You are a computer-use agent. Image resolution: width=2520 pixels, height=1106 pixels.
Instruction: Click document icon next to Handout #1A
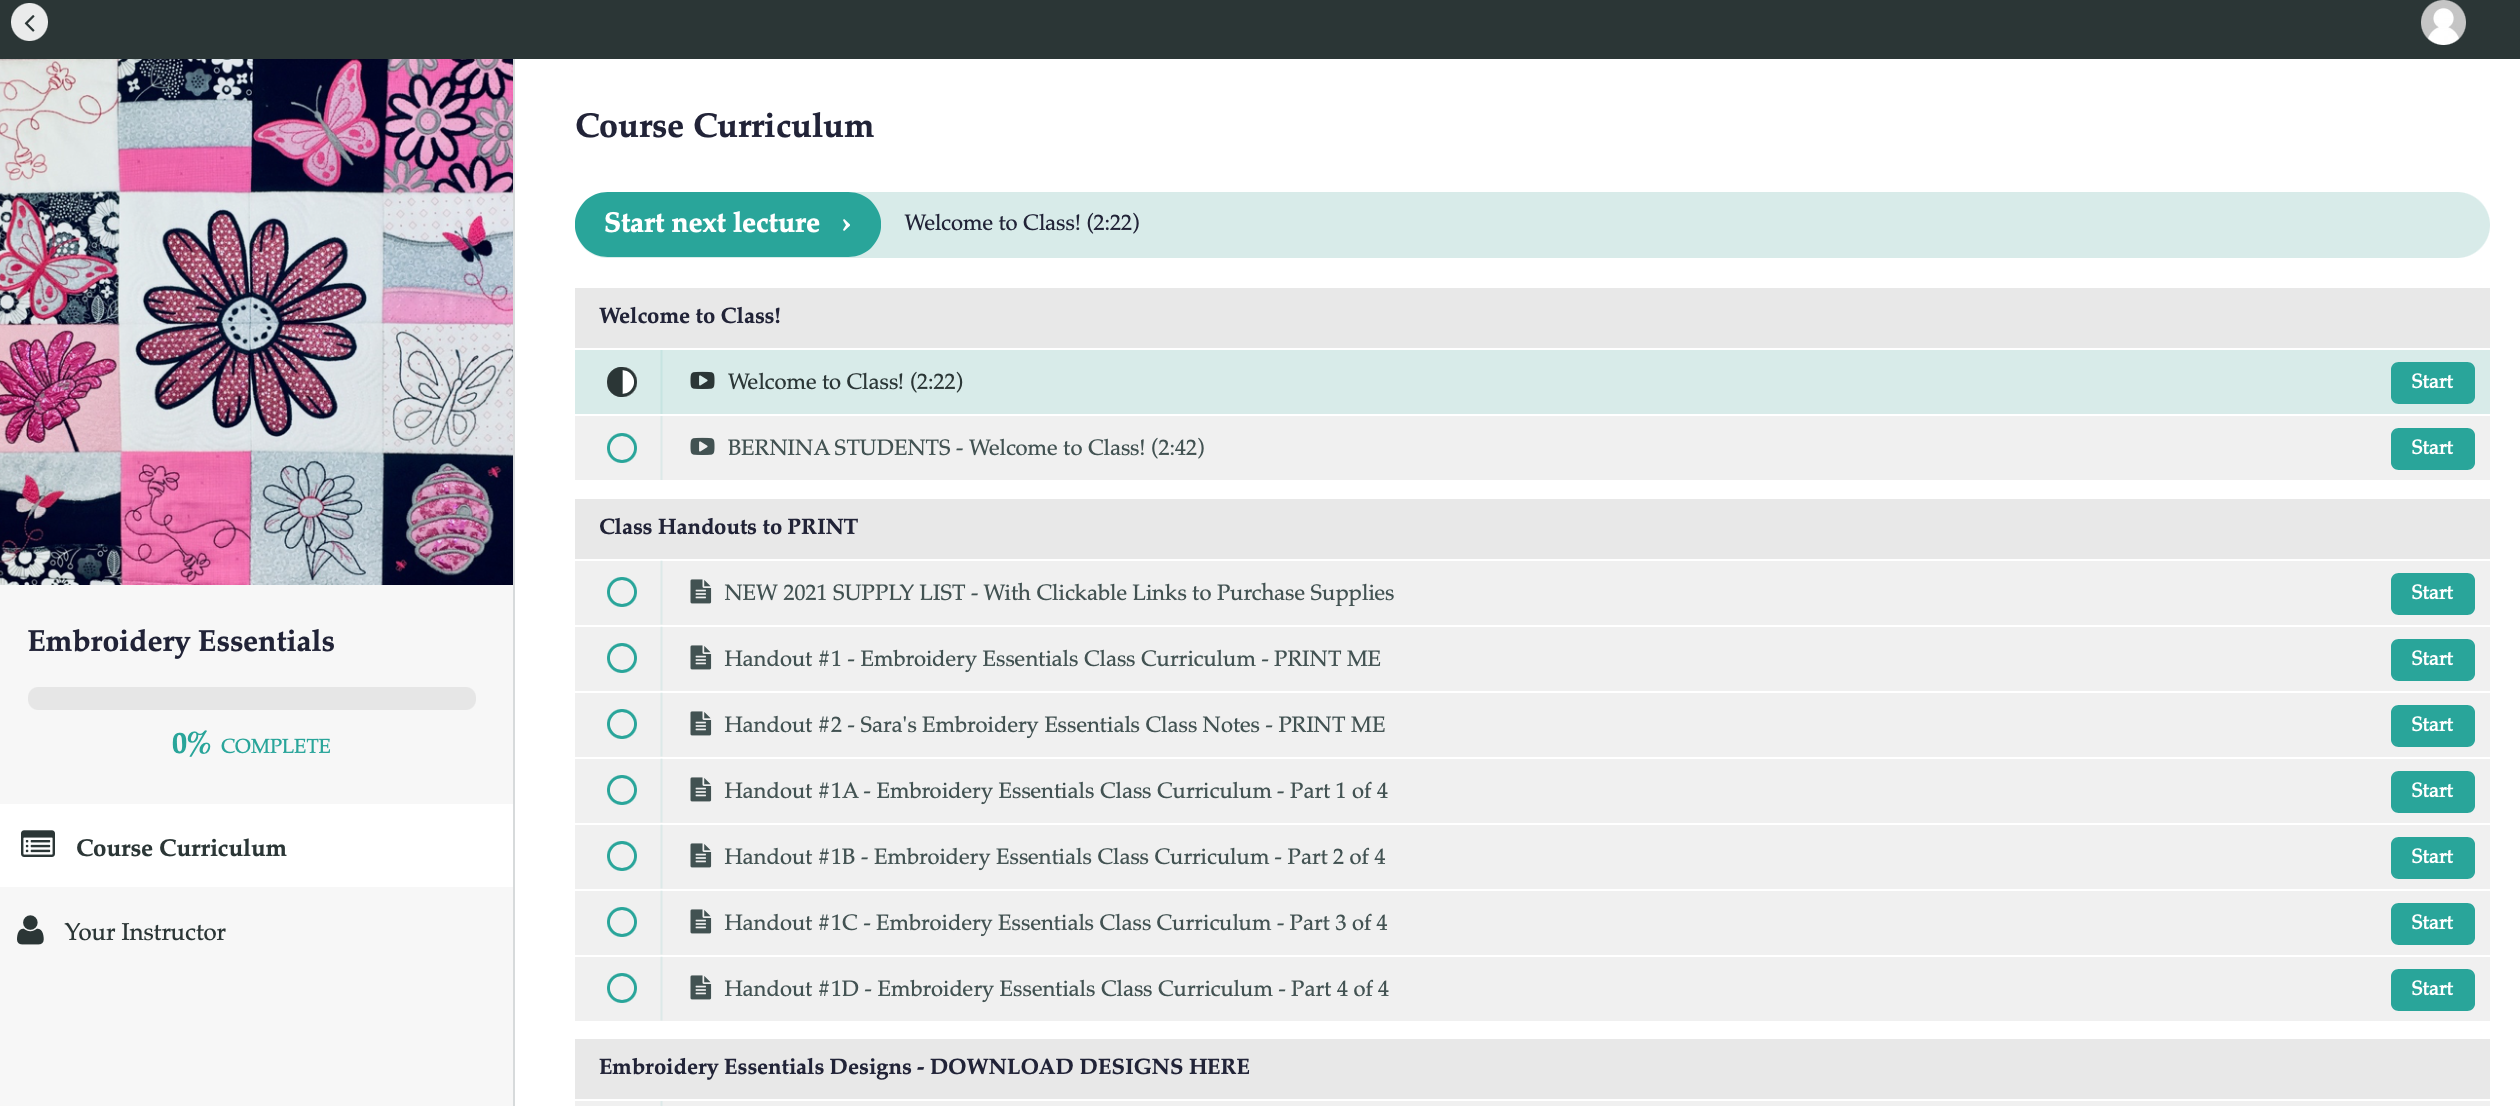tap(701, 790)
